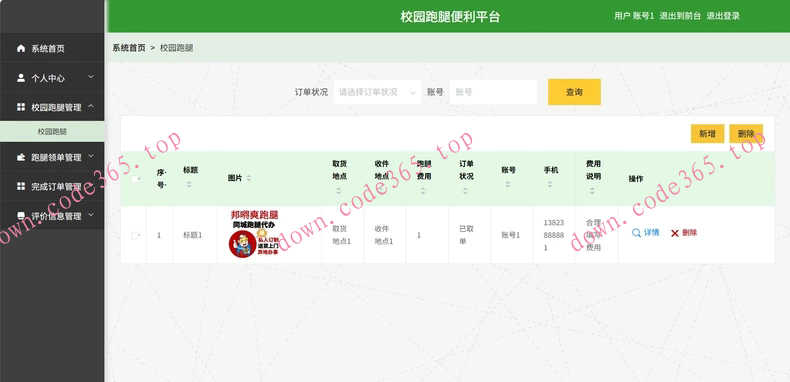Select the 校园跑腿 submenu item

pos(52,132)
